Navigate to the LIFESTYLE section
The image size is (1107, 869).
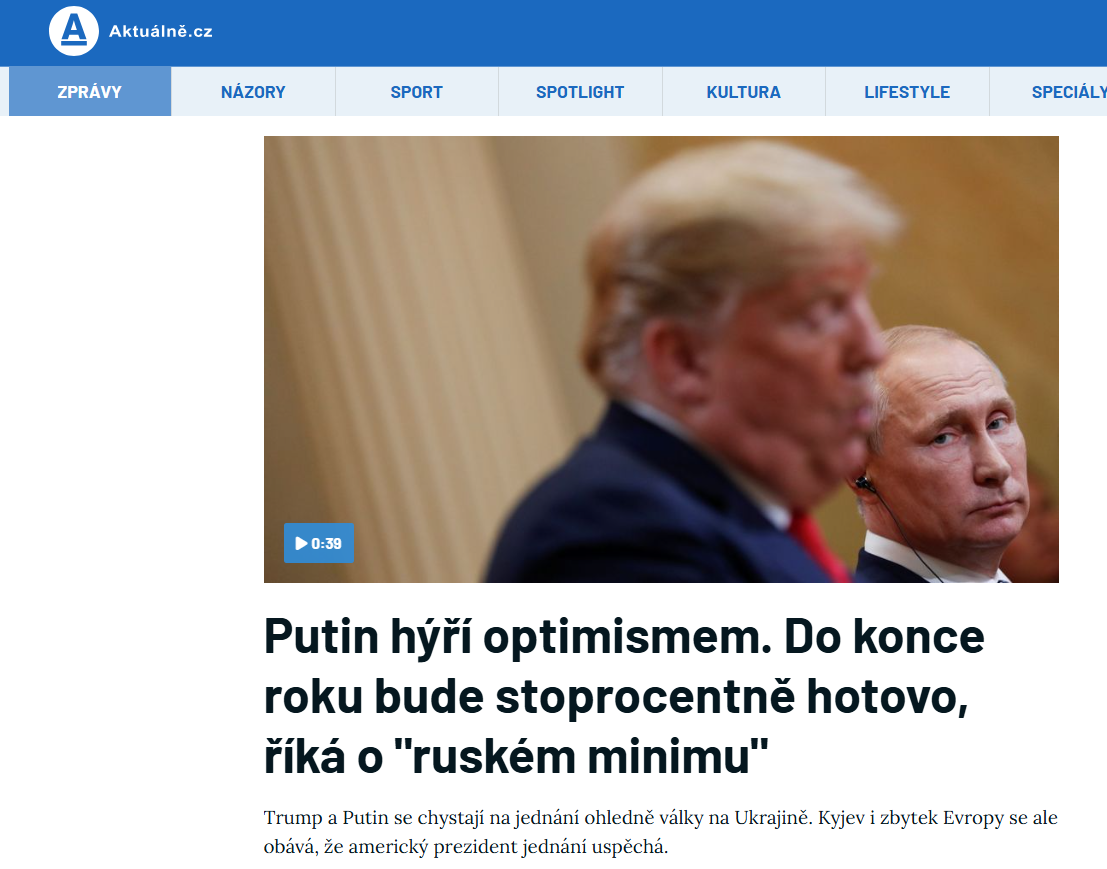tap(907, 92)
